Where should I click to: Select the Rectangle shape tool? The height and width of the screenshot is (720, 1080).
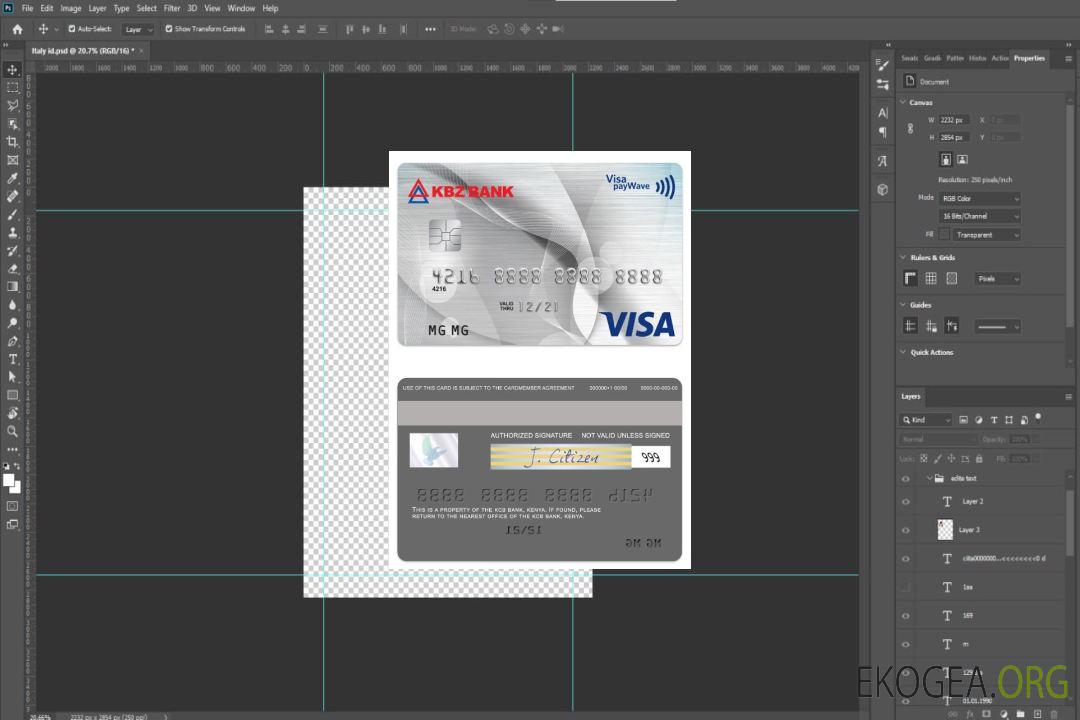pyautogui.click(x=12, y=395)
